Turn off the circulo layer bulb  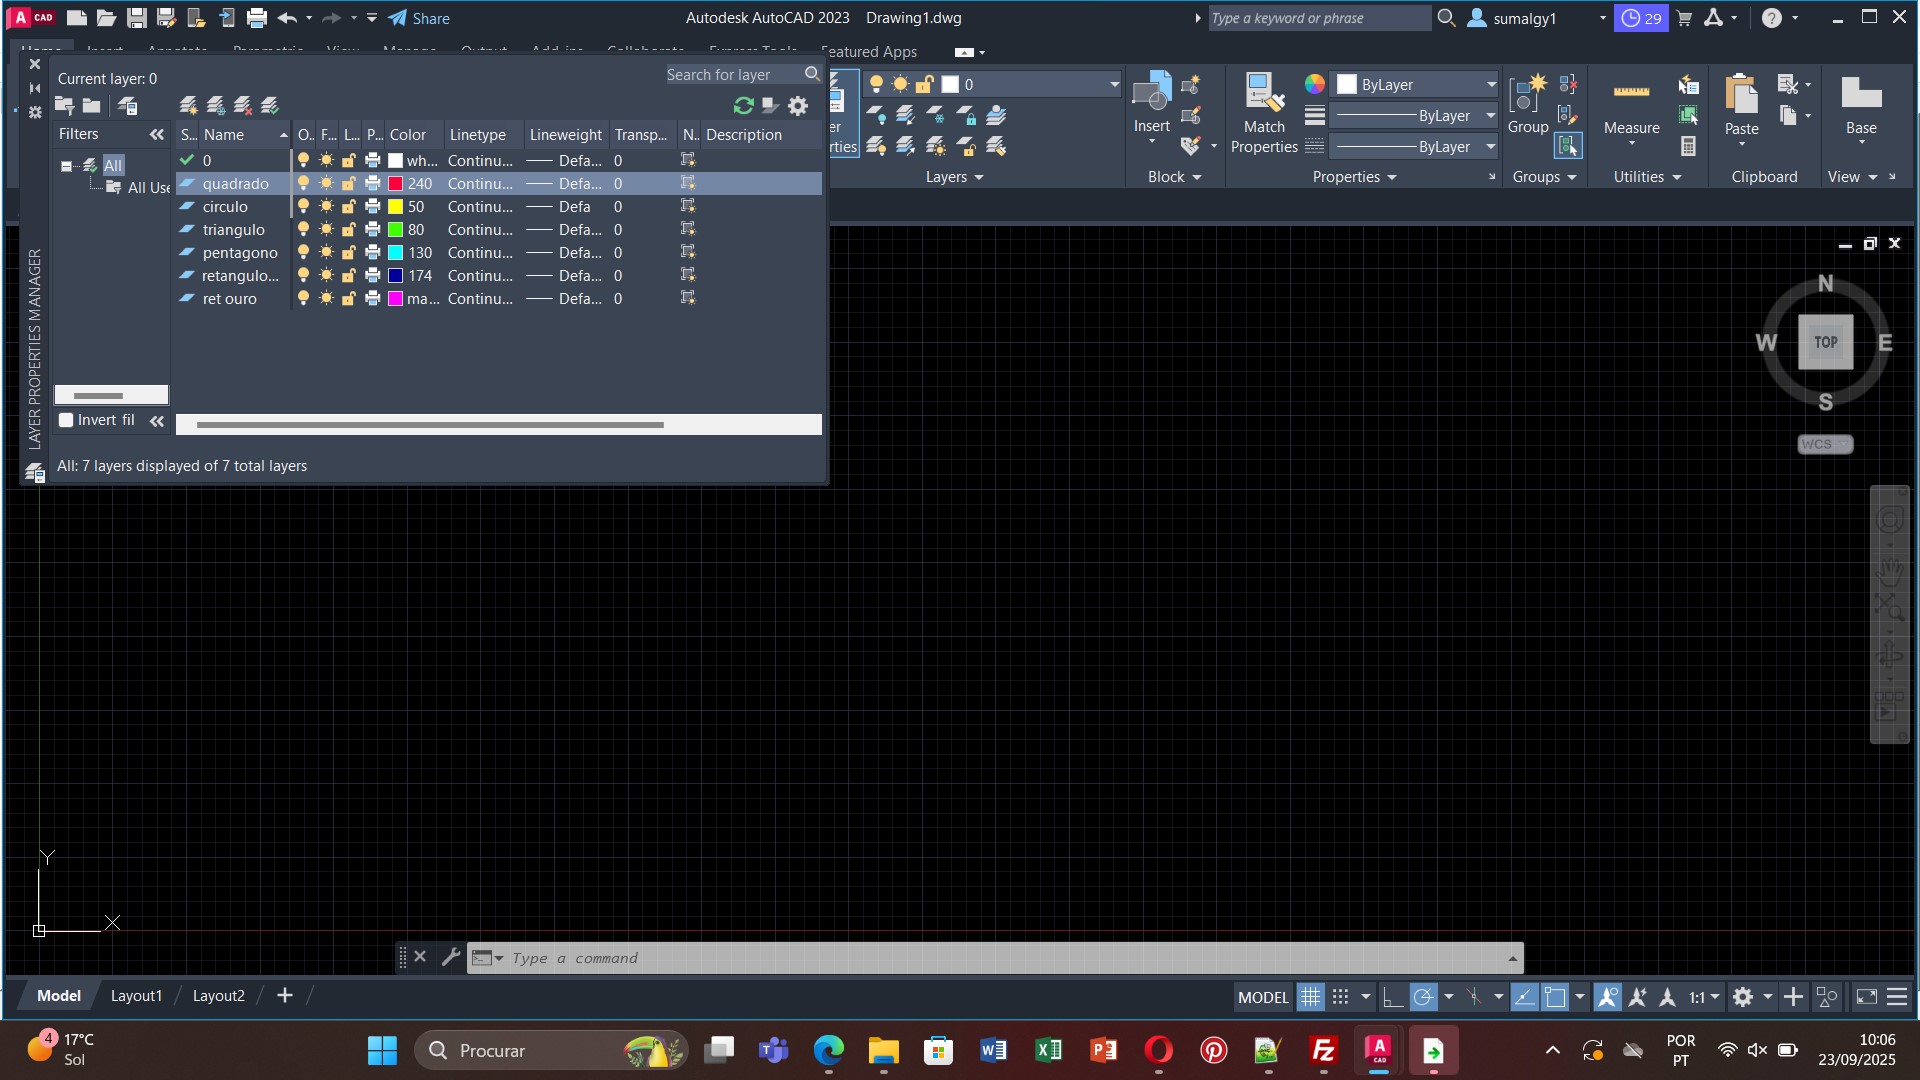tap(303, 206)
